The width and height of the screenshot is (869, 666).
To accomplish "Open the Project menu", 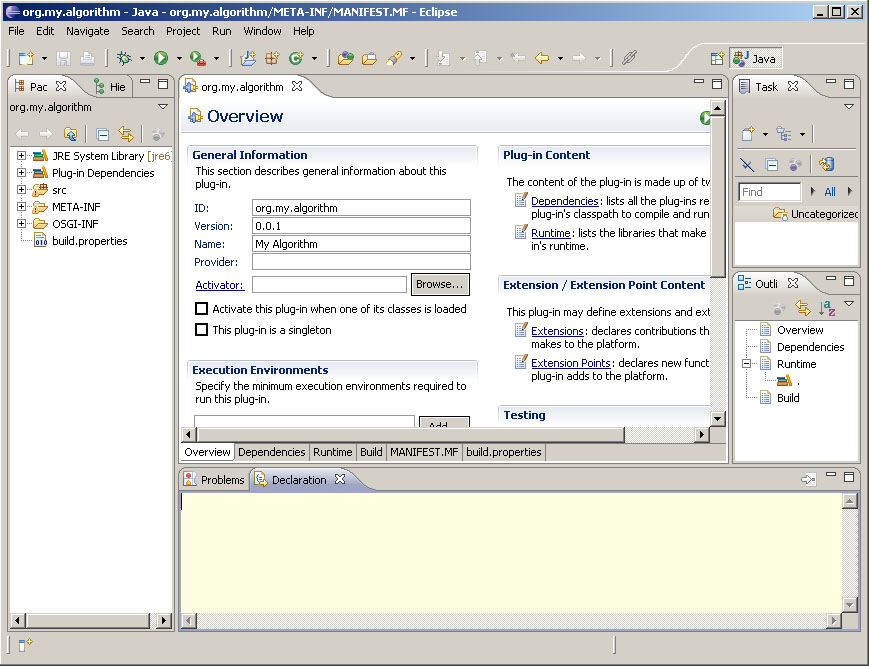I will tap(183, 31).
